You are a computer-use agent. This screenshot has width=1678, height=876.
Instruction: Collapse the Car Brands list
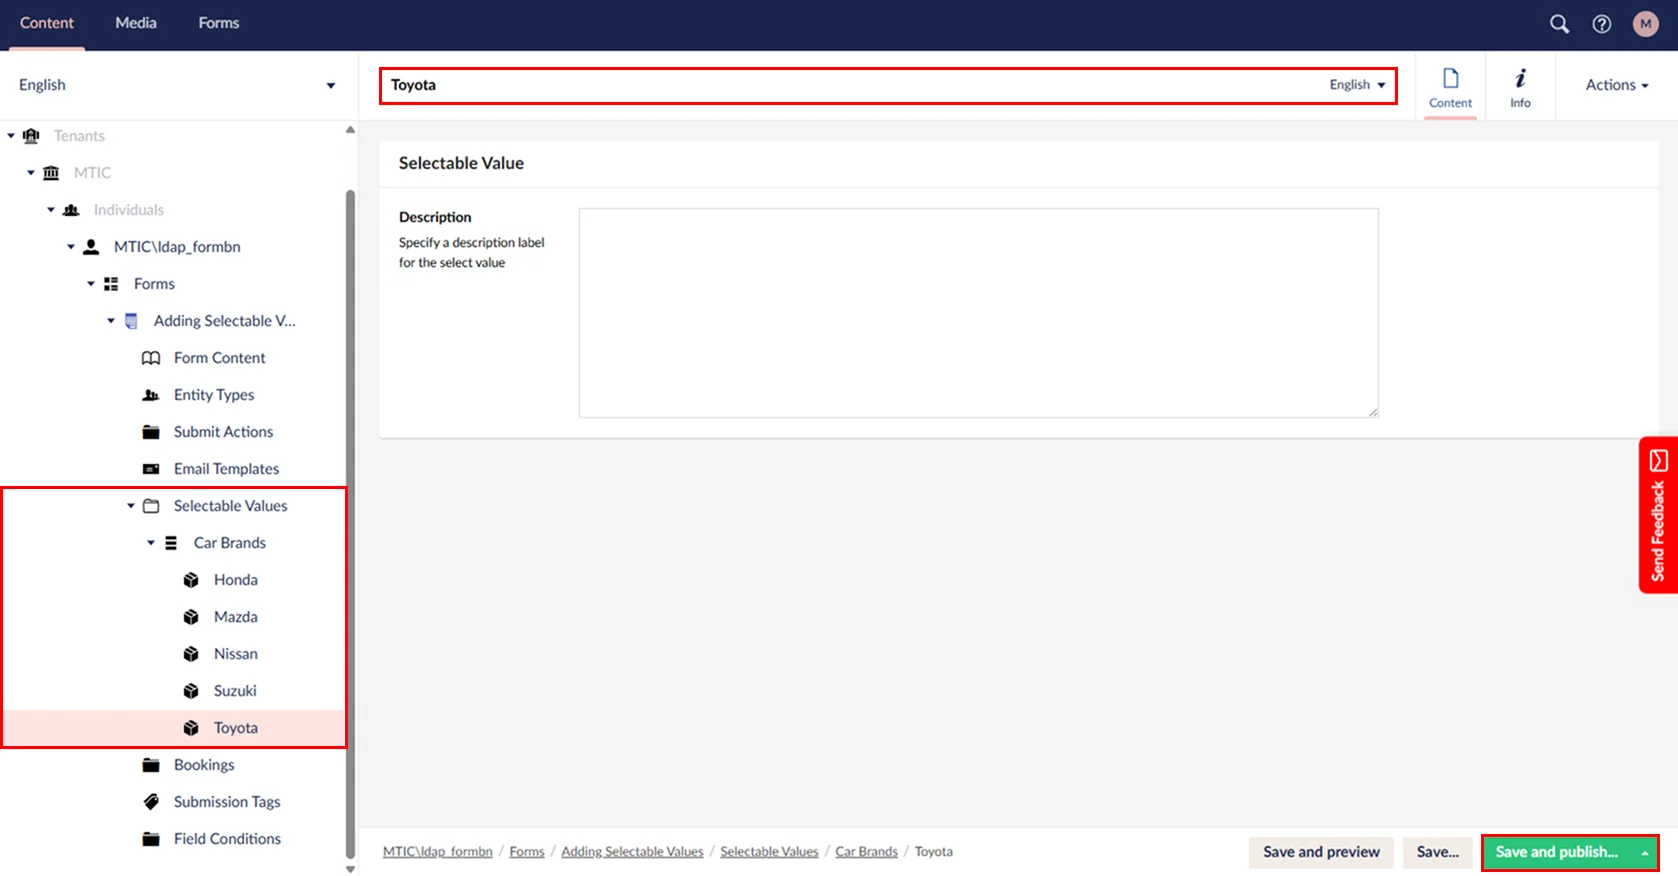pyautogui.click(x=151, y=543)
